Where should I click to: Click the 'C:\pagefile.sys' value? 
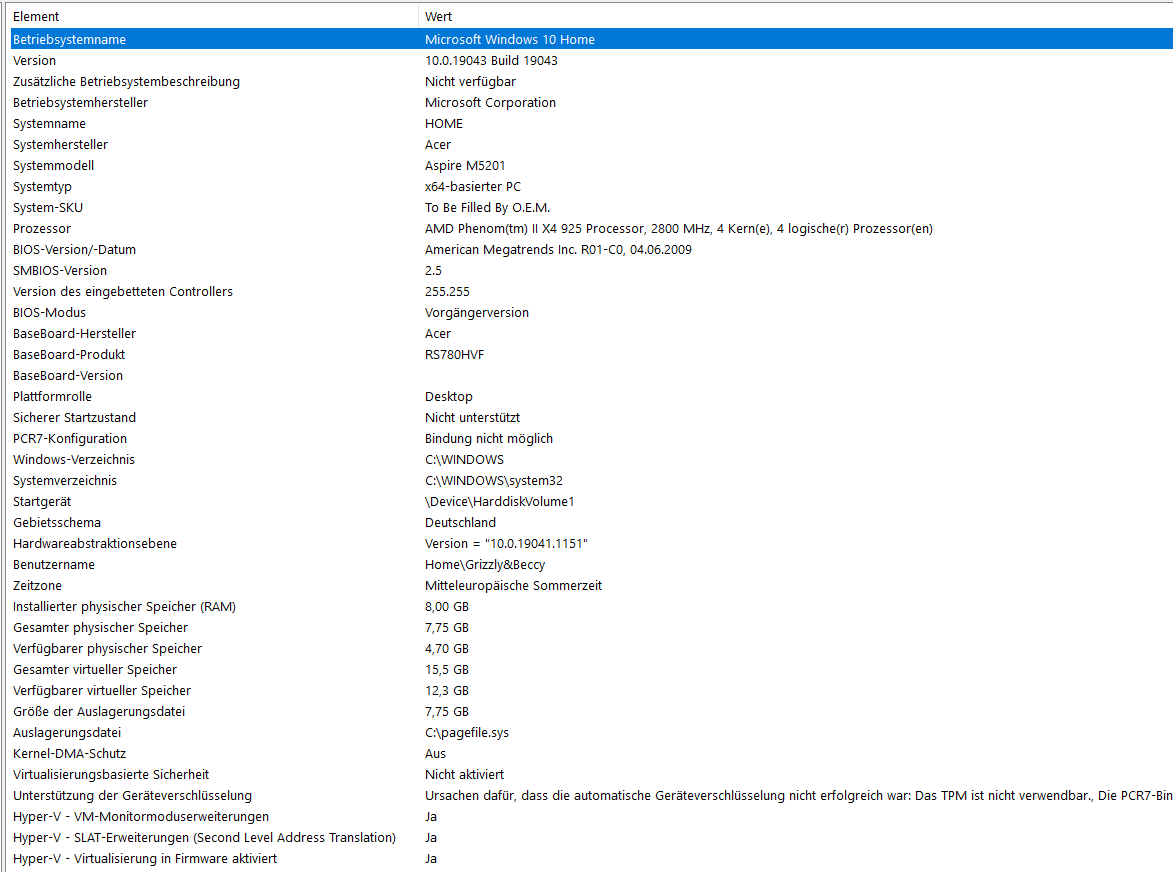467,733
